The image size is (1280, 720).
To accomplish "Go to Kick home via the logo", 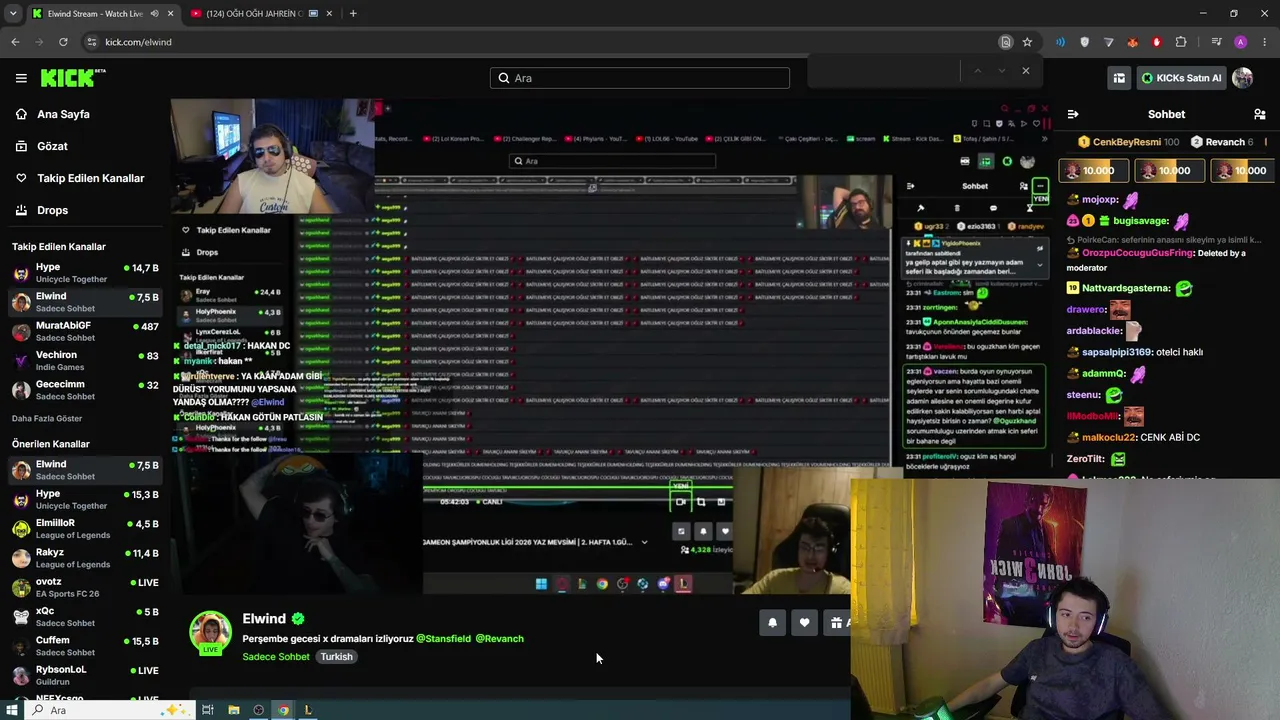I will (x=73, y=78).
